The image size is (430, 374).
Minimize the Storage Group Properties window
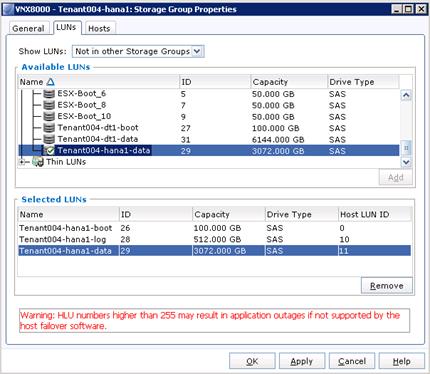tap(397, 9)
